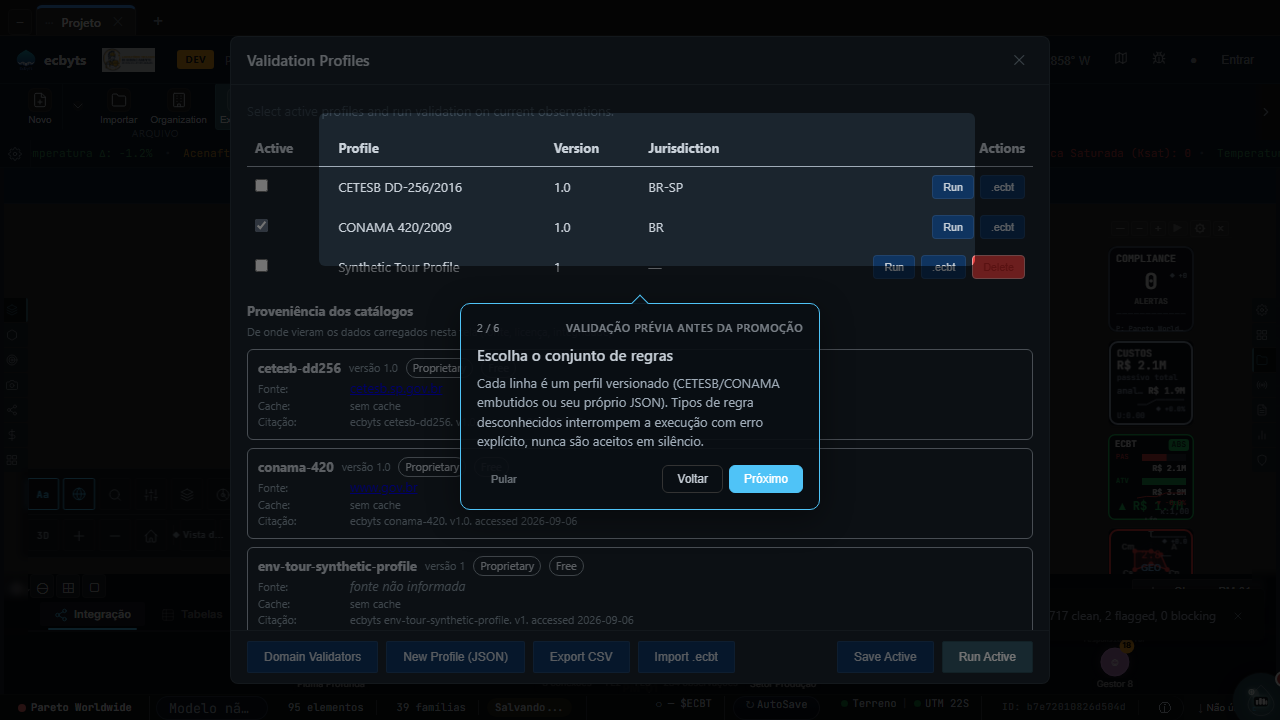Click the Domain Validators button
The height and width of the screenshot is (720, 1280).
coord(312,657)
